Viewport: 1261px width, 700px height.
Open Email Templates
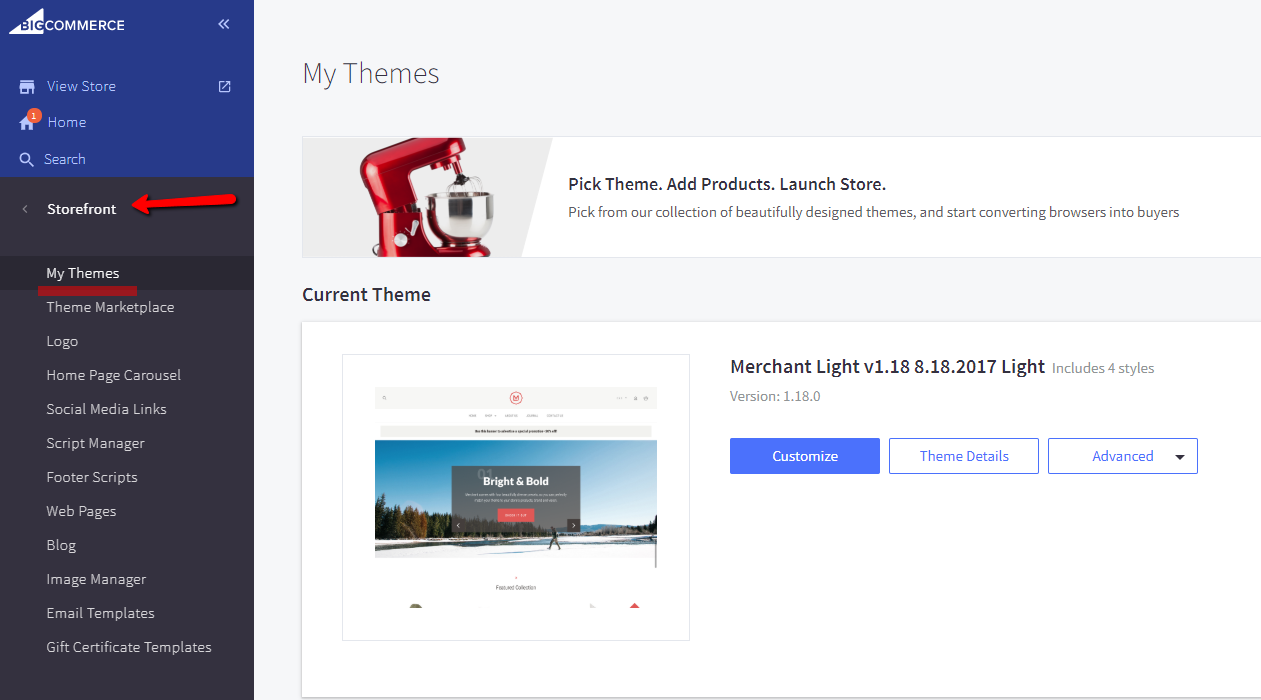click(100, 613)
